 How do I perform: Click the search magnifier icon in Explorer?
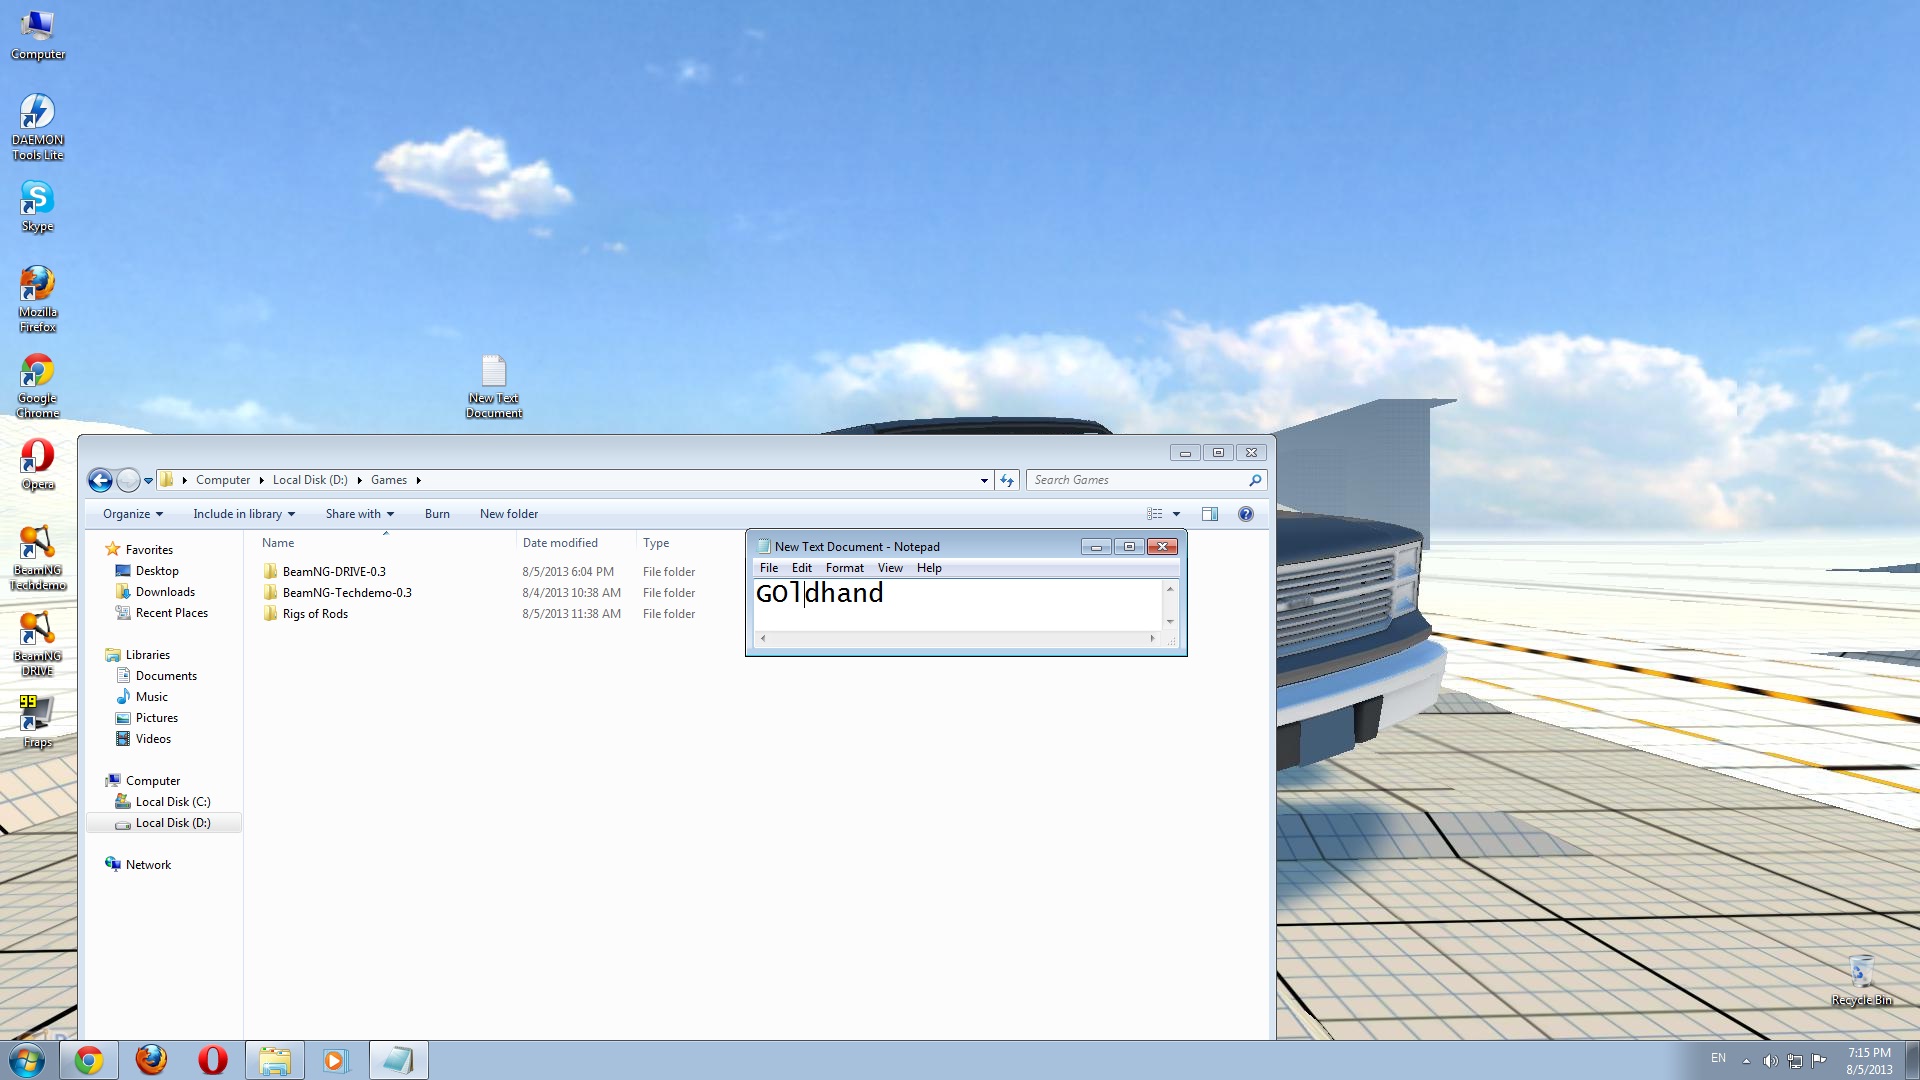1255,481
